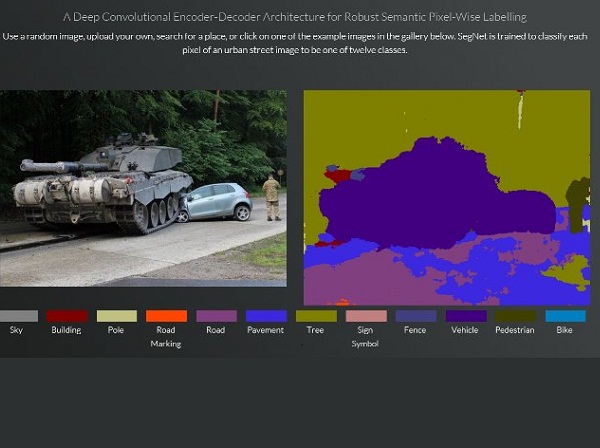This screenshot has width=600, height=448.
Task: Click the segmented output label image
Action: (x=447, y=198)
